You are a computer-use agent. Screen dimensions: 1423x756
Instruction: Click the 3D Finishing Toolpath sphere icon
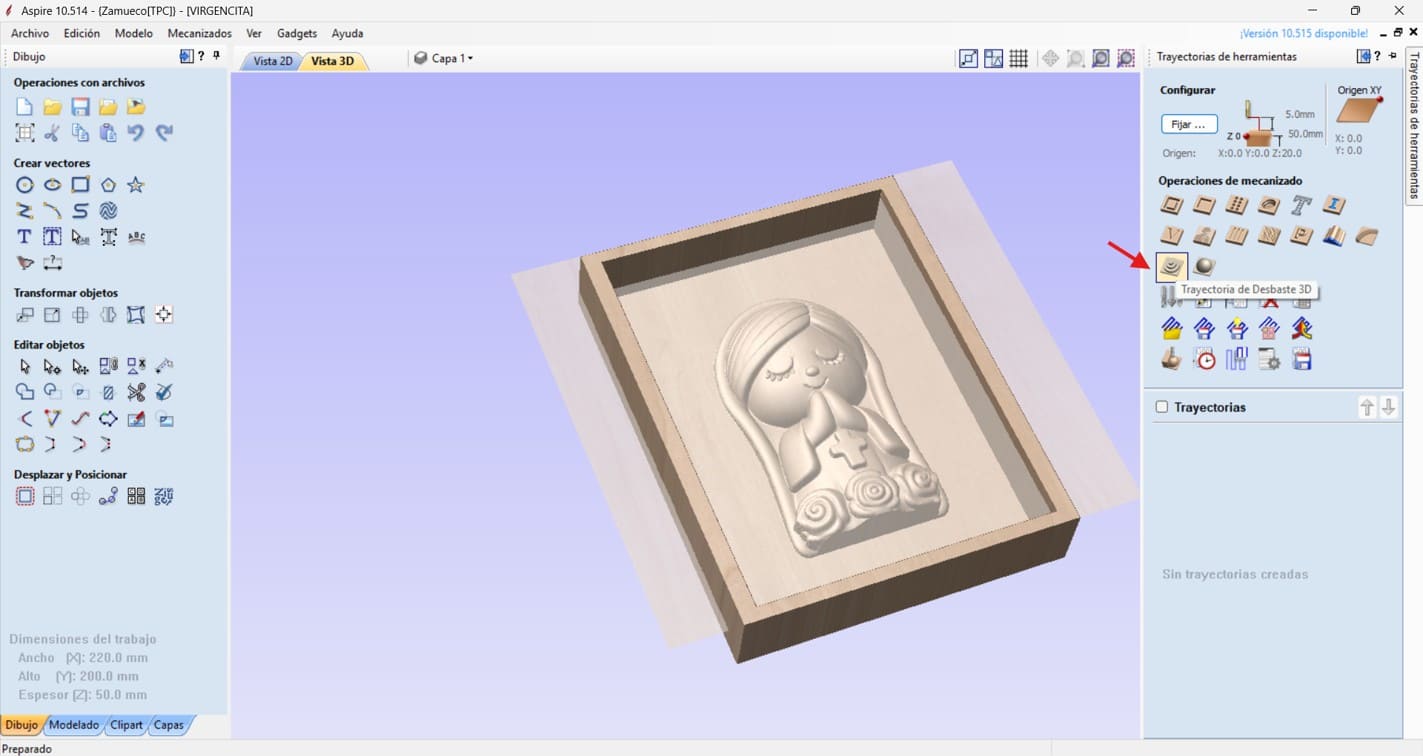[x=1204, y=266]
